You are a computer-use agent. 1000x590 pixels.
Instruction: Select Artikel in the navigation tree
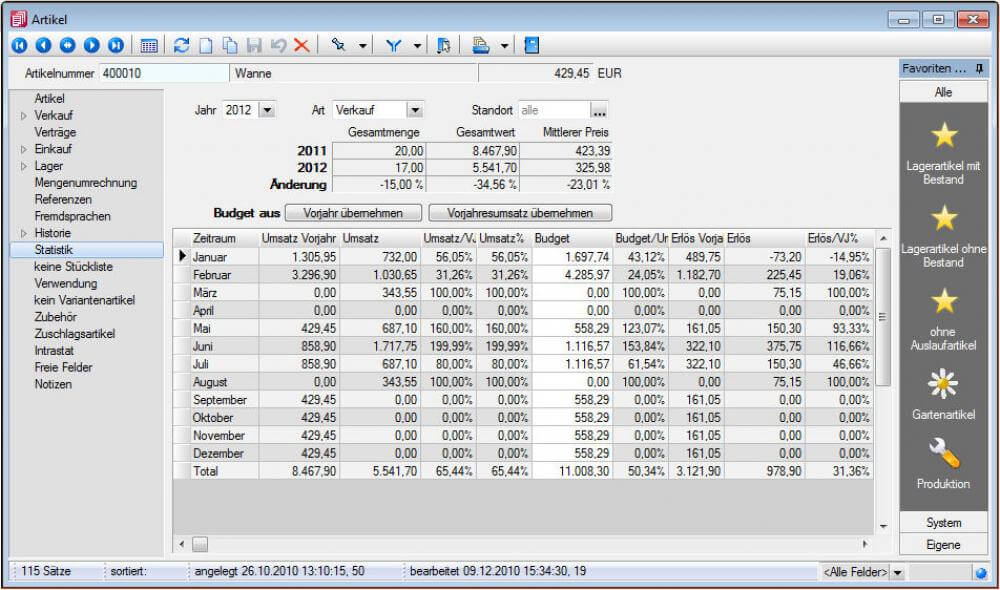click(49, 99)
